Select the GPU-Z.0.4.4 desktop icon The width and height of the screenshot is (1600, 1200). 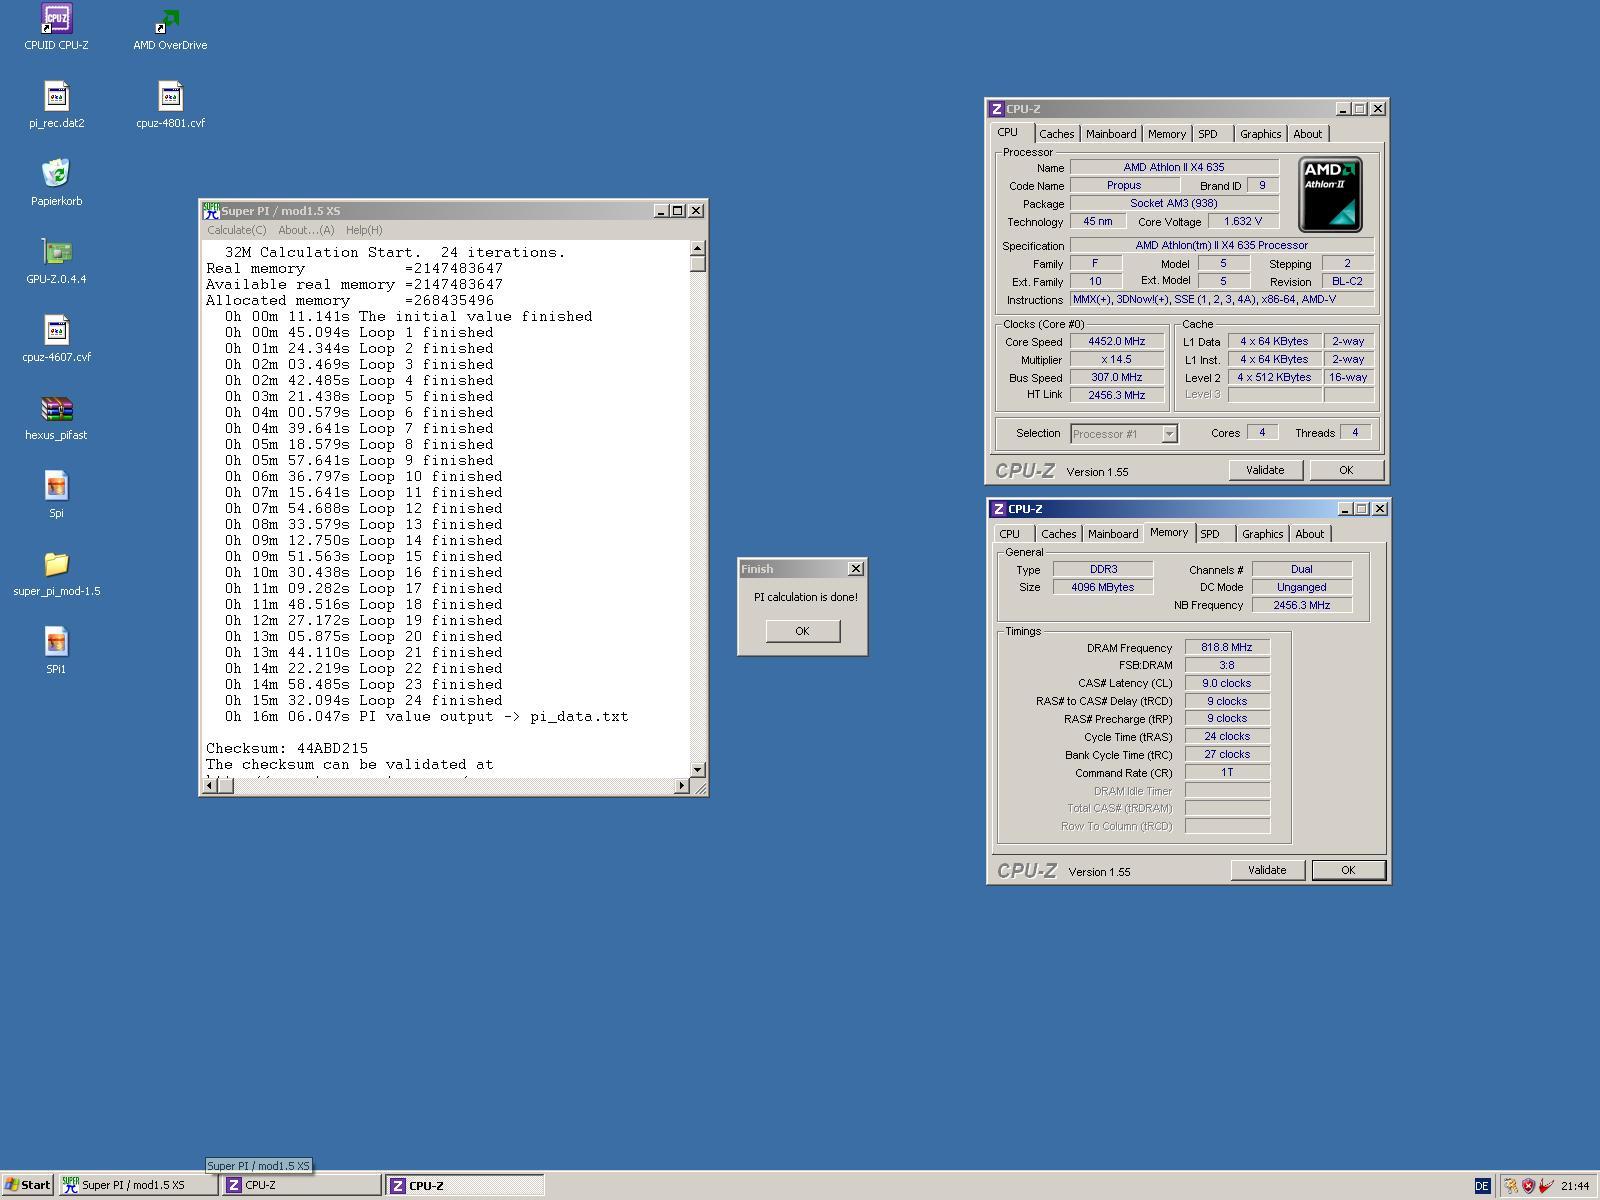coord(56,261)
